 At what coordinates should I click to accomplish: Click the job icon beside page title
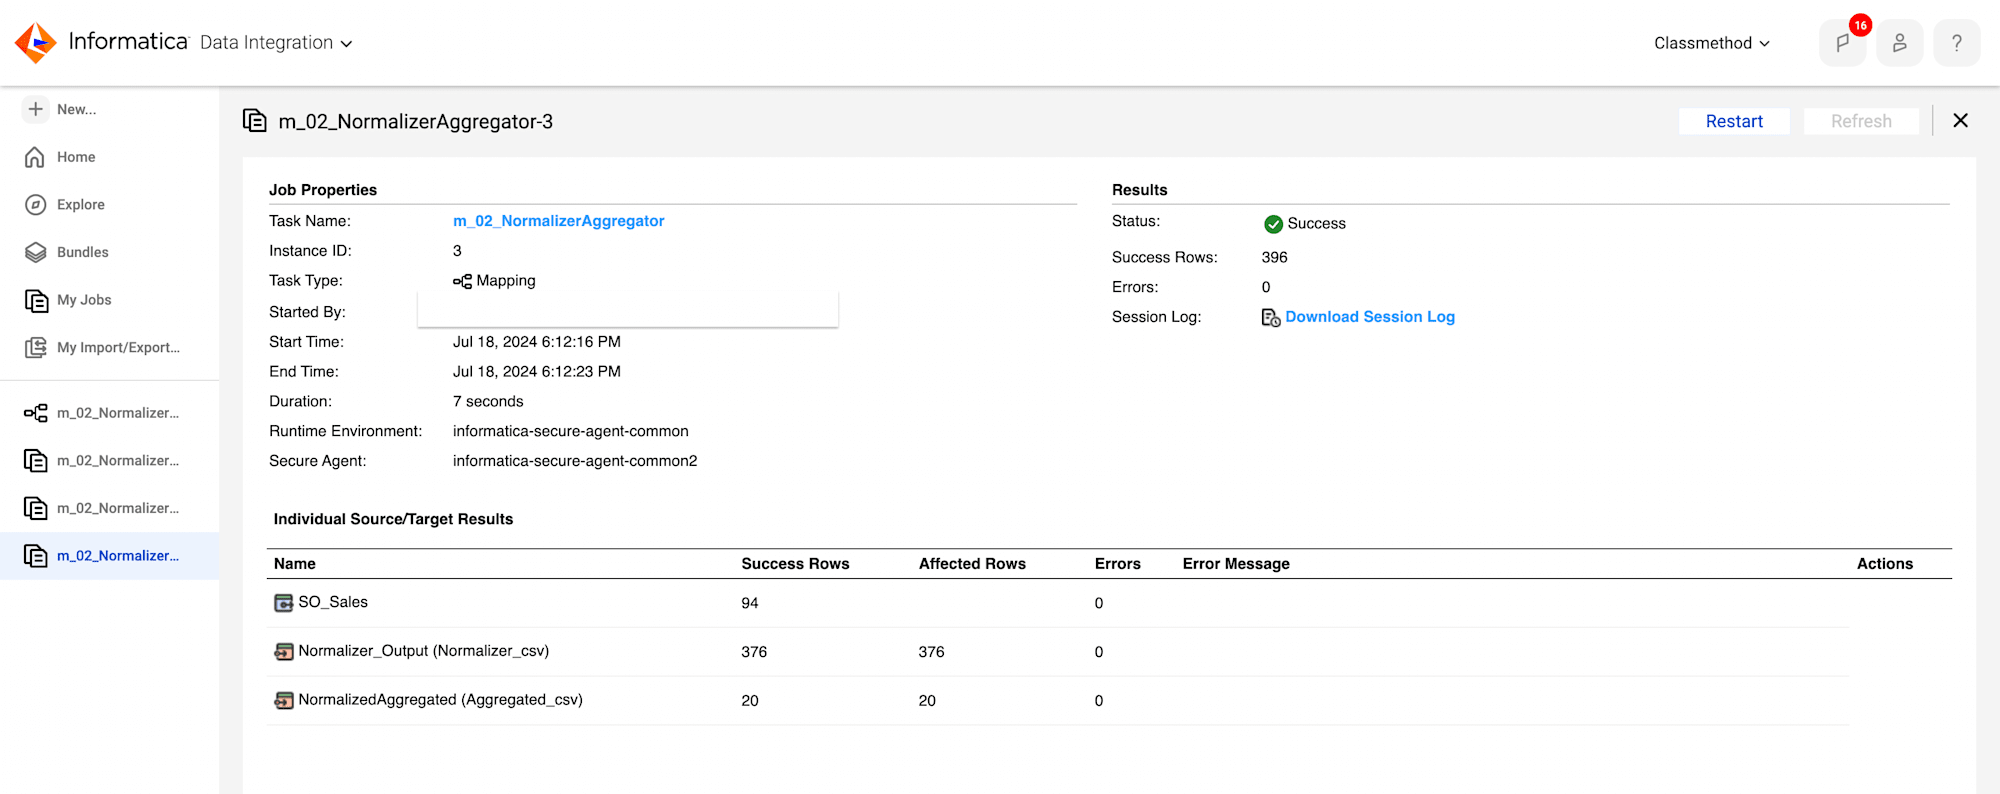pos(255,121)
